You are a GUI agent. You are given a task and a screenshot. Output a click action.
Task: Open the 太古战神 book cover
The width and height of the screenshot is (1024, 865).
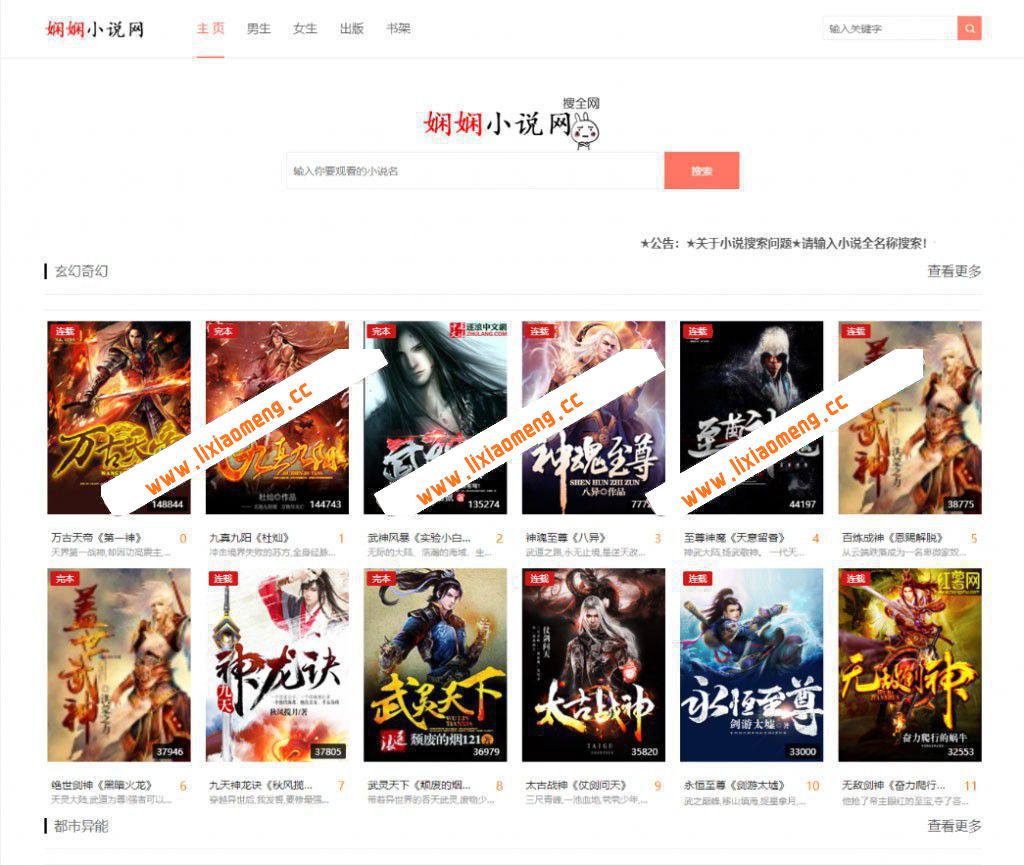point(593,665)
